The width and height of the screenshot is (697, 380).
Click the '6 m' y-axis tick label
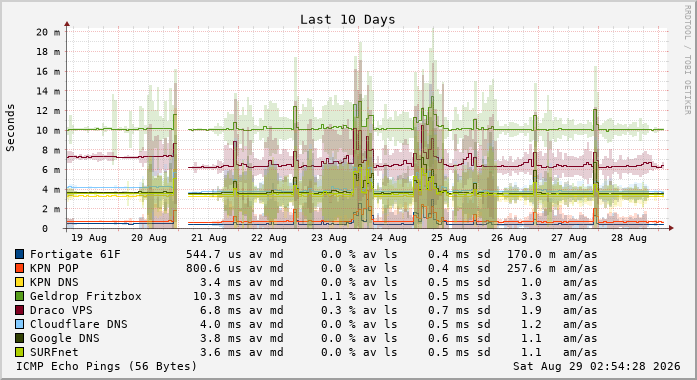(51, 170)
